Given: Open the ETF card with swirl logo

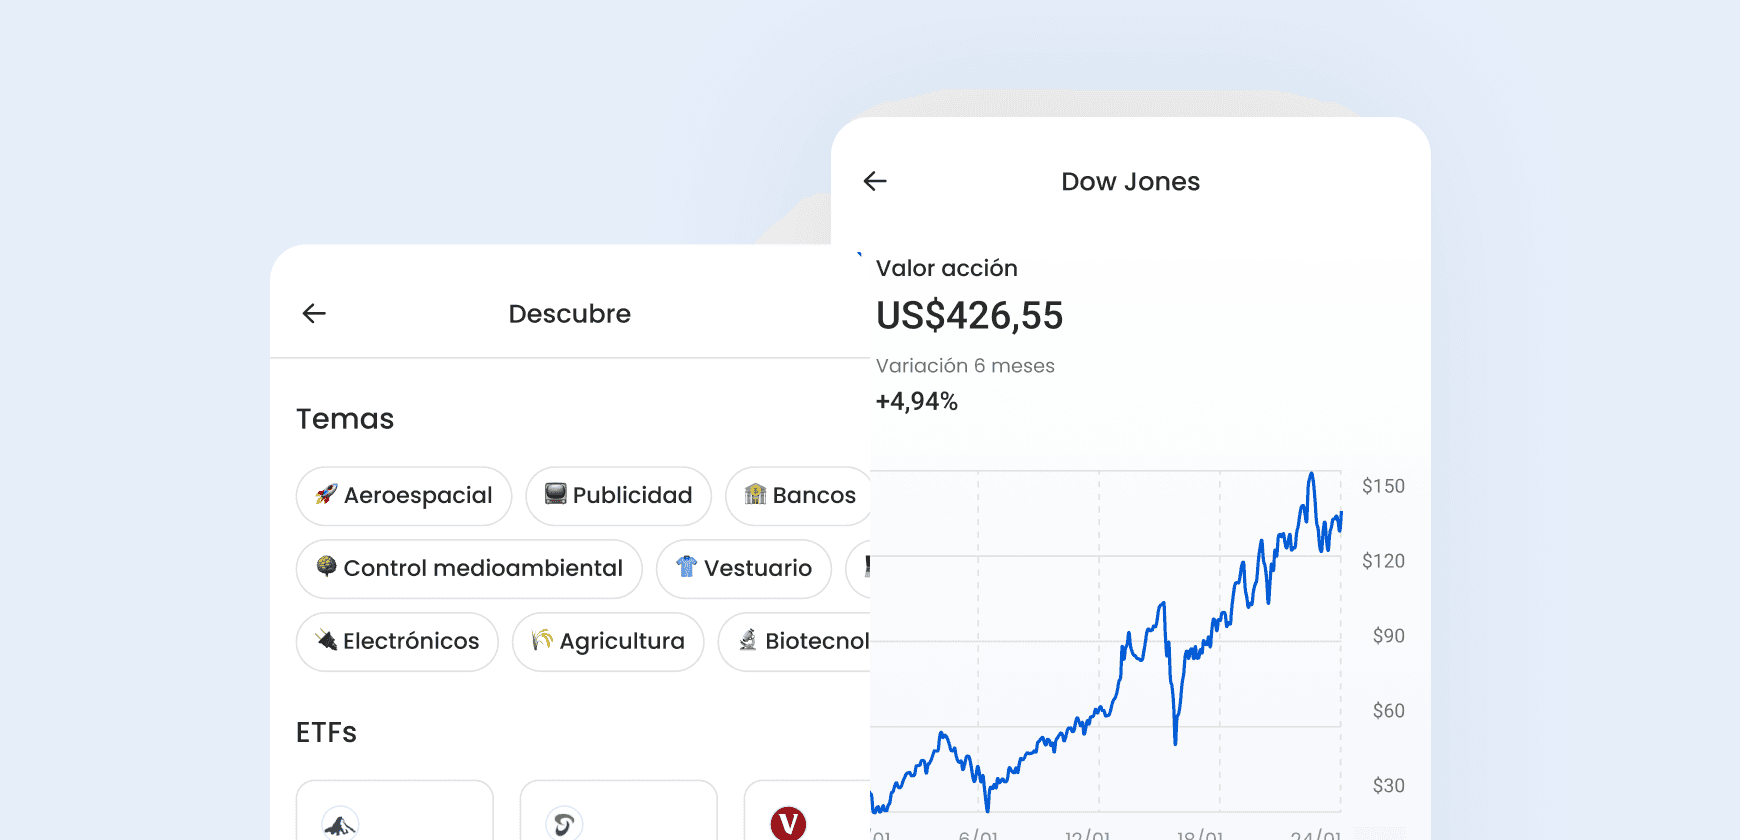Looking at the screenshot, I should pyautogui.click(x=619, y=810).
